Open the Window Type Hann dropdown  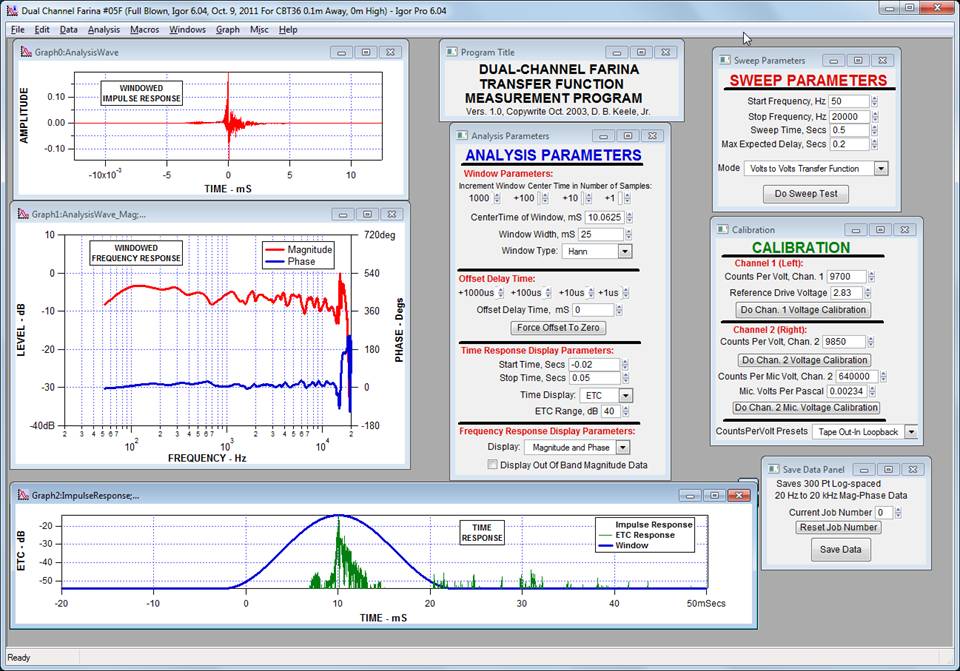pos(624,251)
